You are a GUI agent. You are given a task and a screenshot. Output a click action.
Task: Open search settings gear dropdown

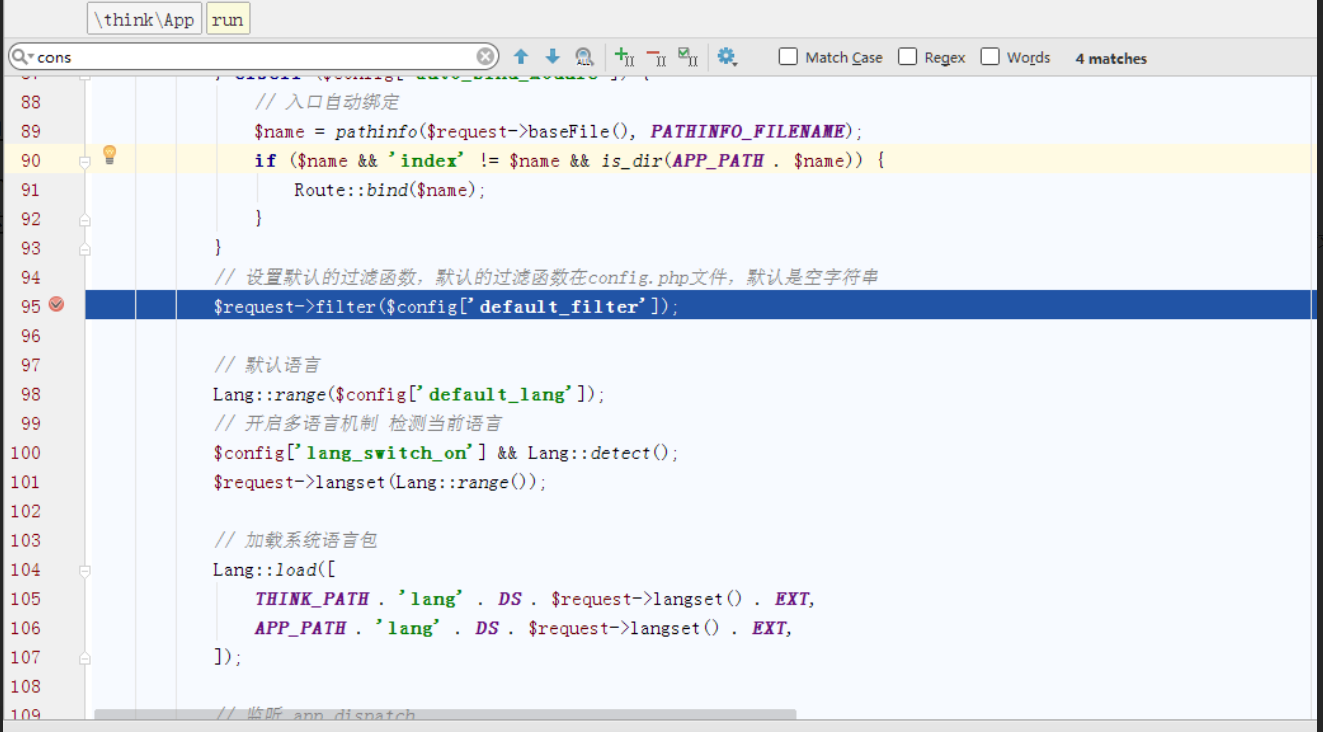(727, 57)
